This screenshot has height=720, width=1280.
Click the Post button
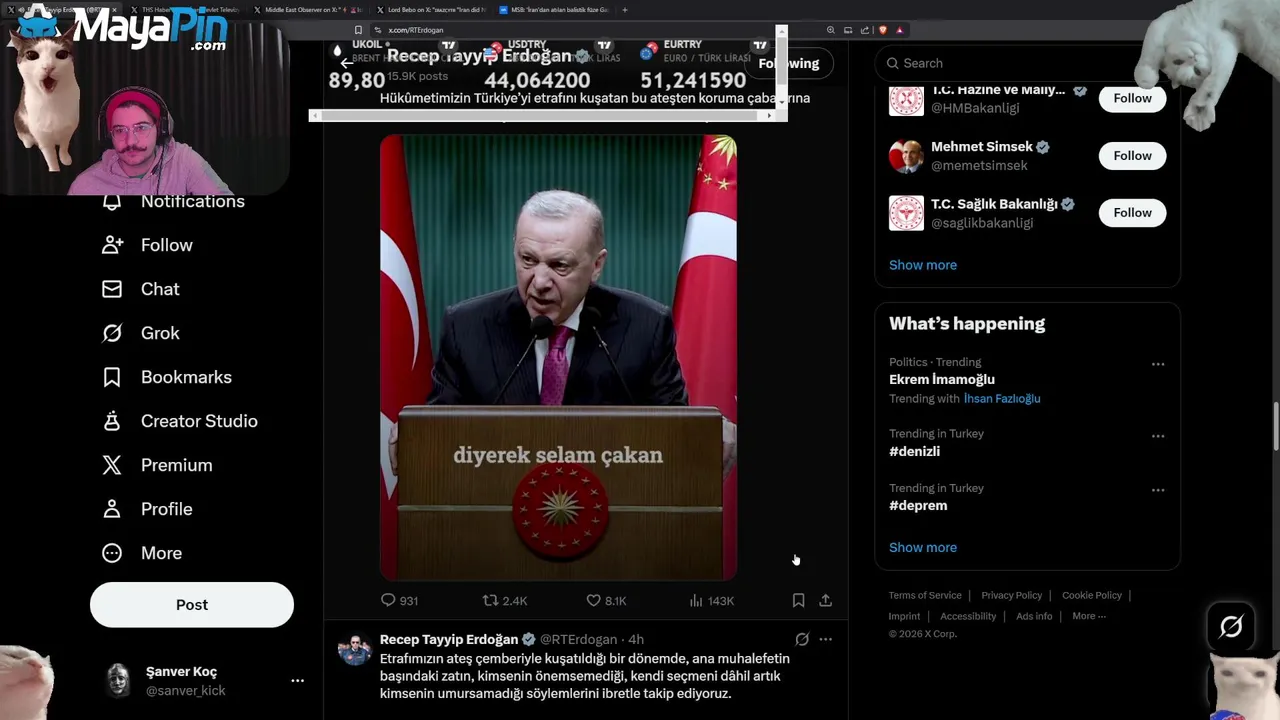click(192, 605)
